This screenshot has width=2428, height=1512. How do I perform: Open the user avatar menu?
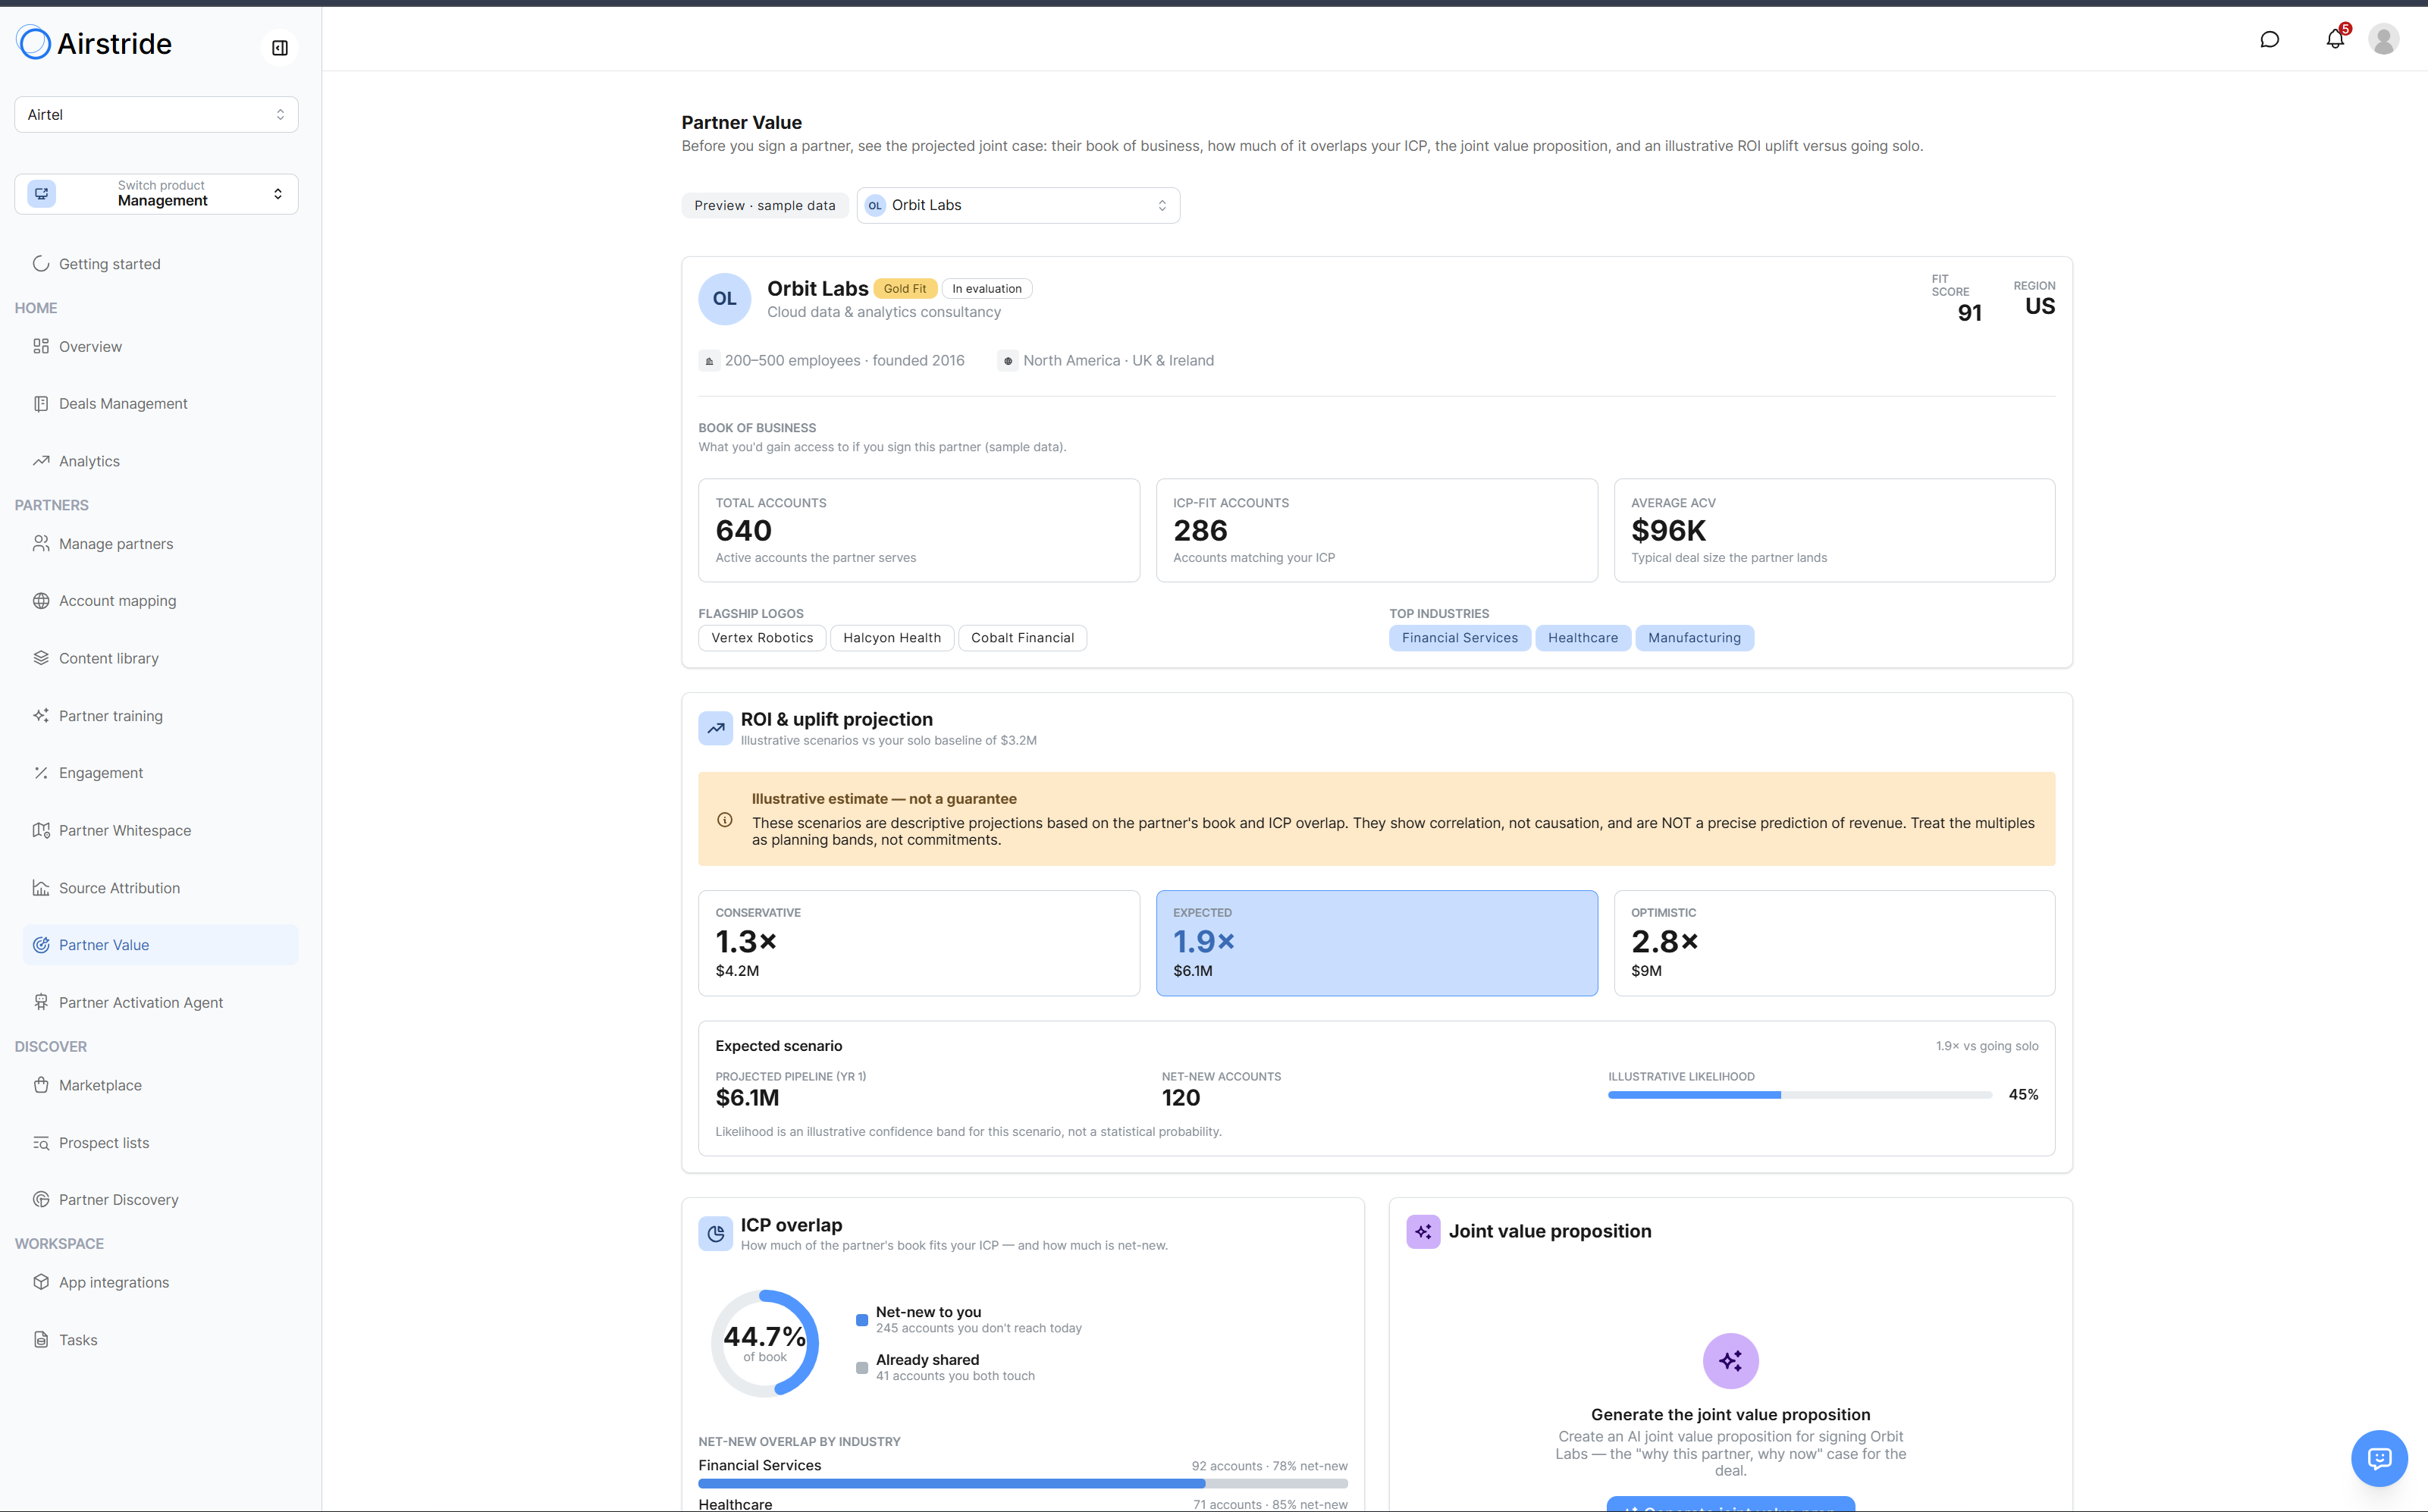pos(2384,39)
